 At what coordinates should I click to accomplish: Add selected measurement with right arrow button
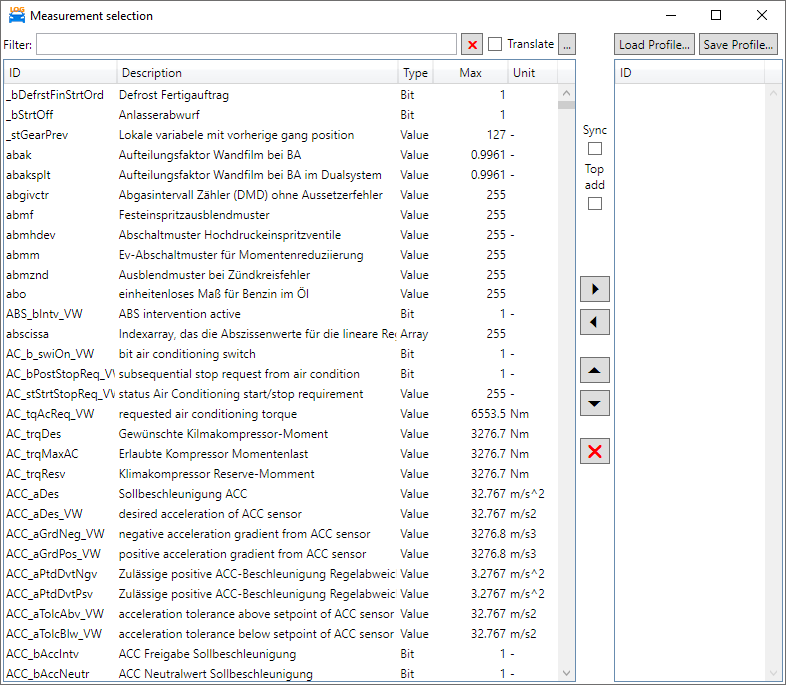click(x=595, y=290)
